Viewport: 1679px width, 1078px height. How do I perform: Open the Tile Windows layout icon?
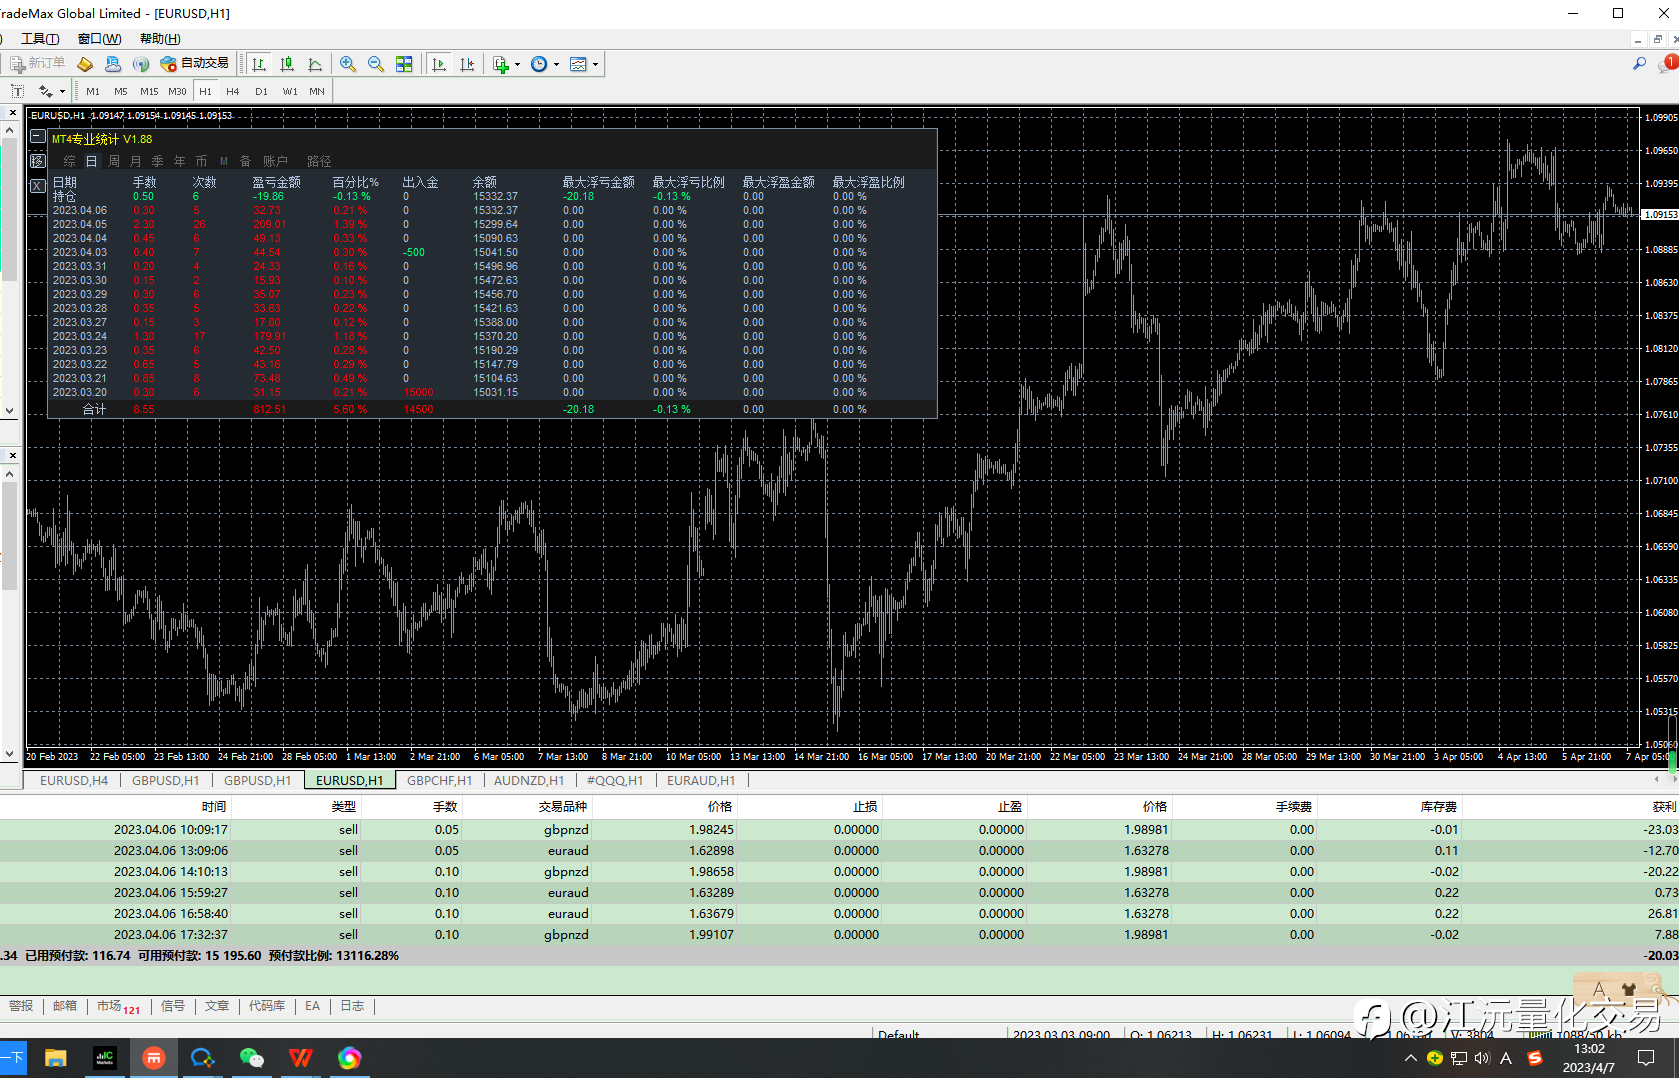tap(404, 64)
